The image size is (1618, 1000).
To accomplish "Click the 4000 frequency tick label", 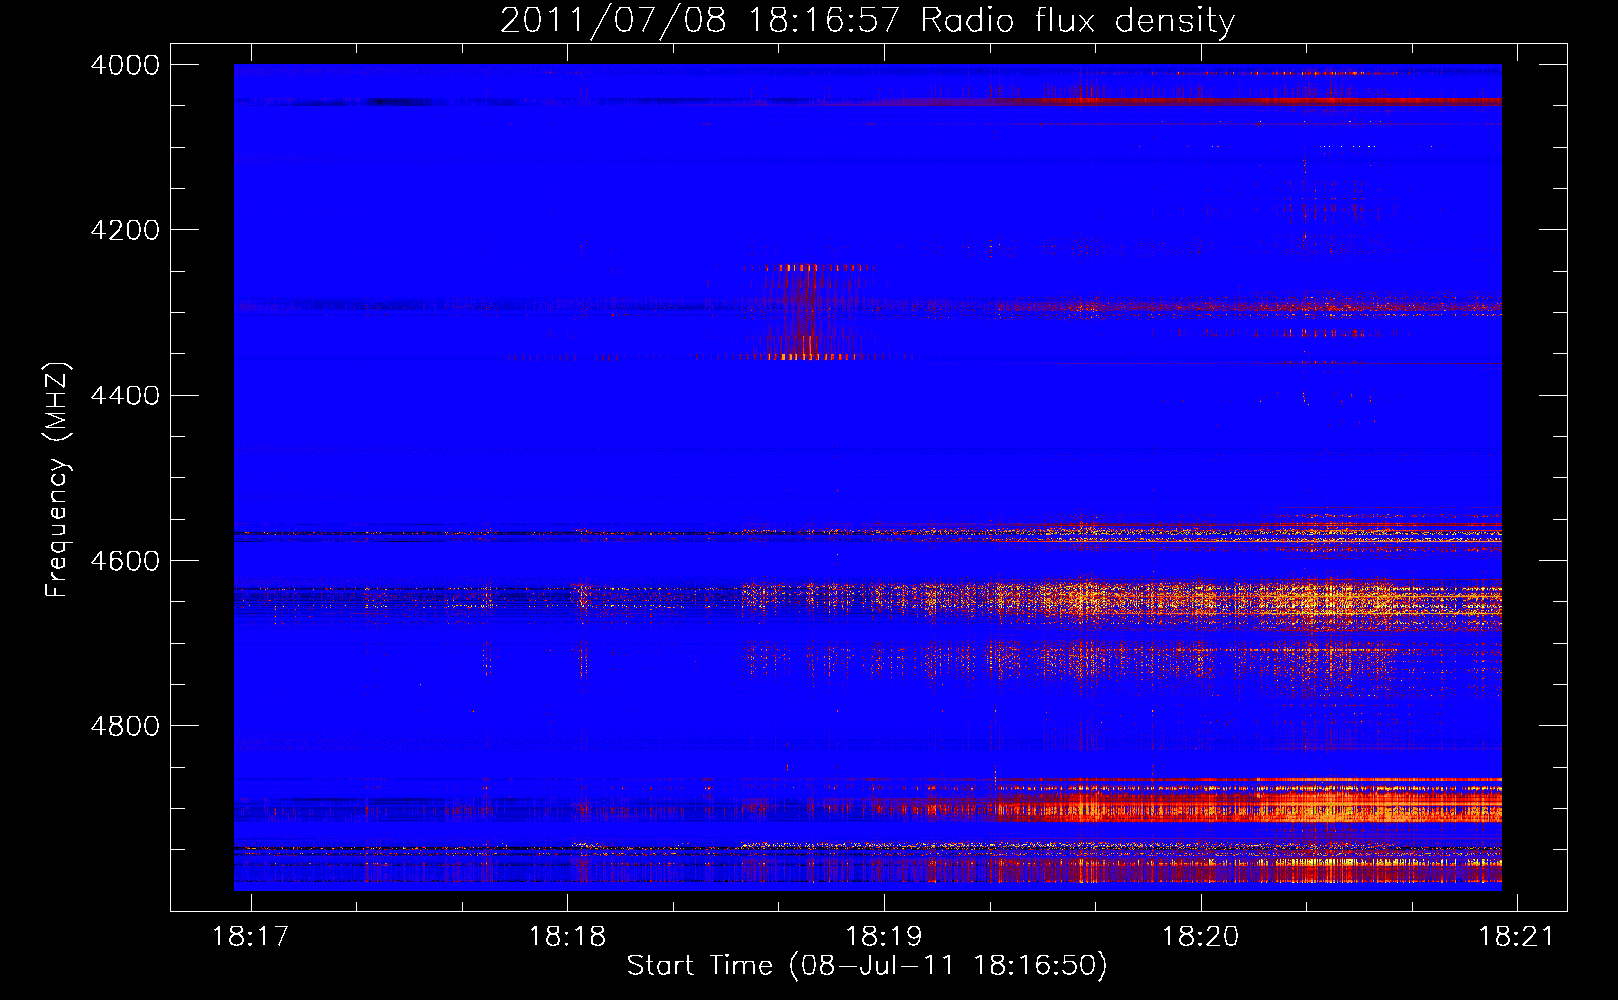I will click(x=125, y=65).
